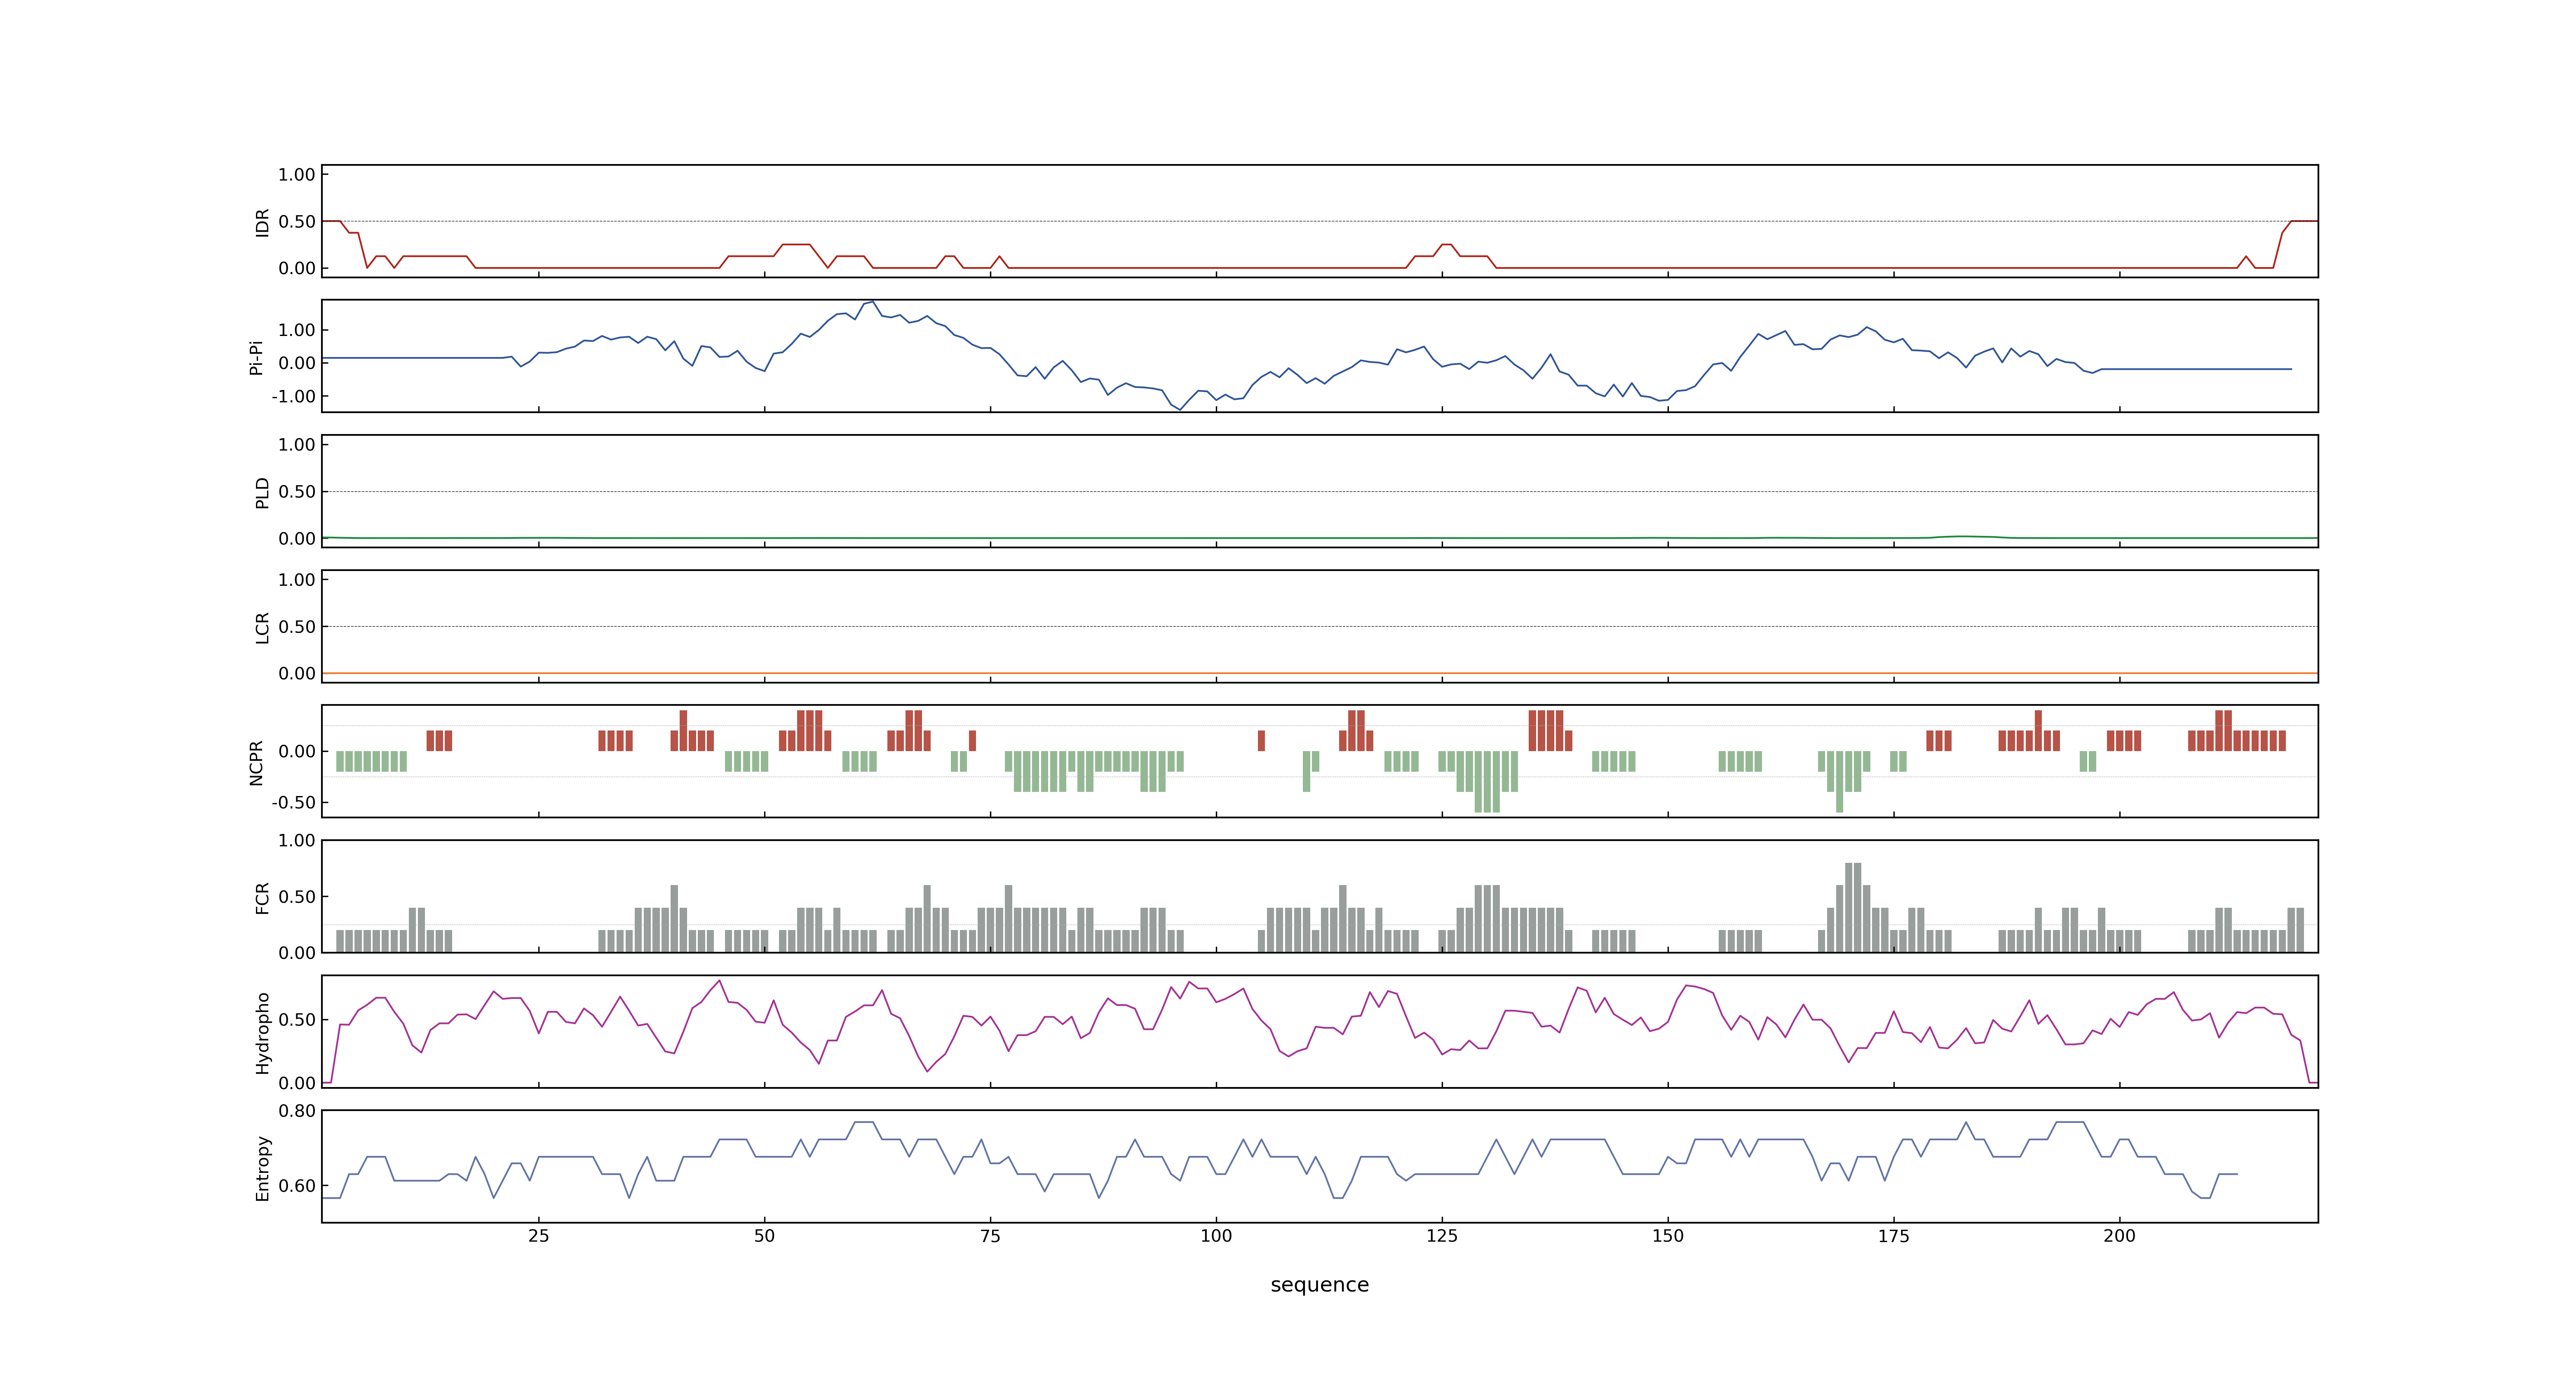Click the deepest green NCPR bar near 130
2576x1374 pixels.
1487,782
